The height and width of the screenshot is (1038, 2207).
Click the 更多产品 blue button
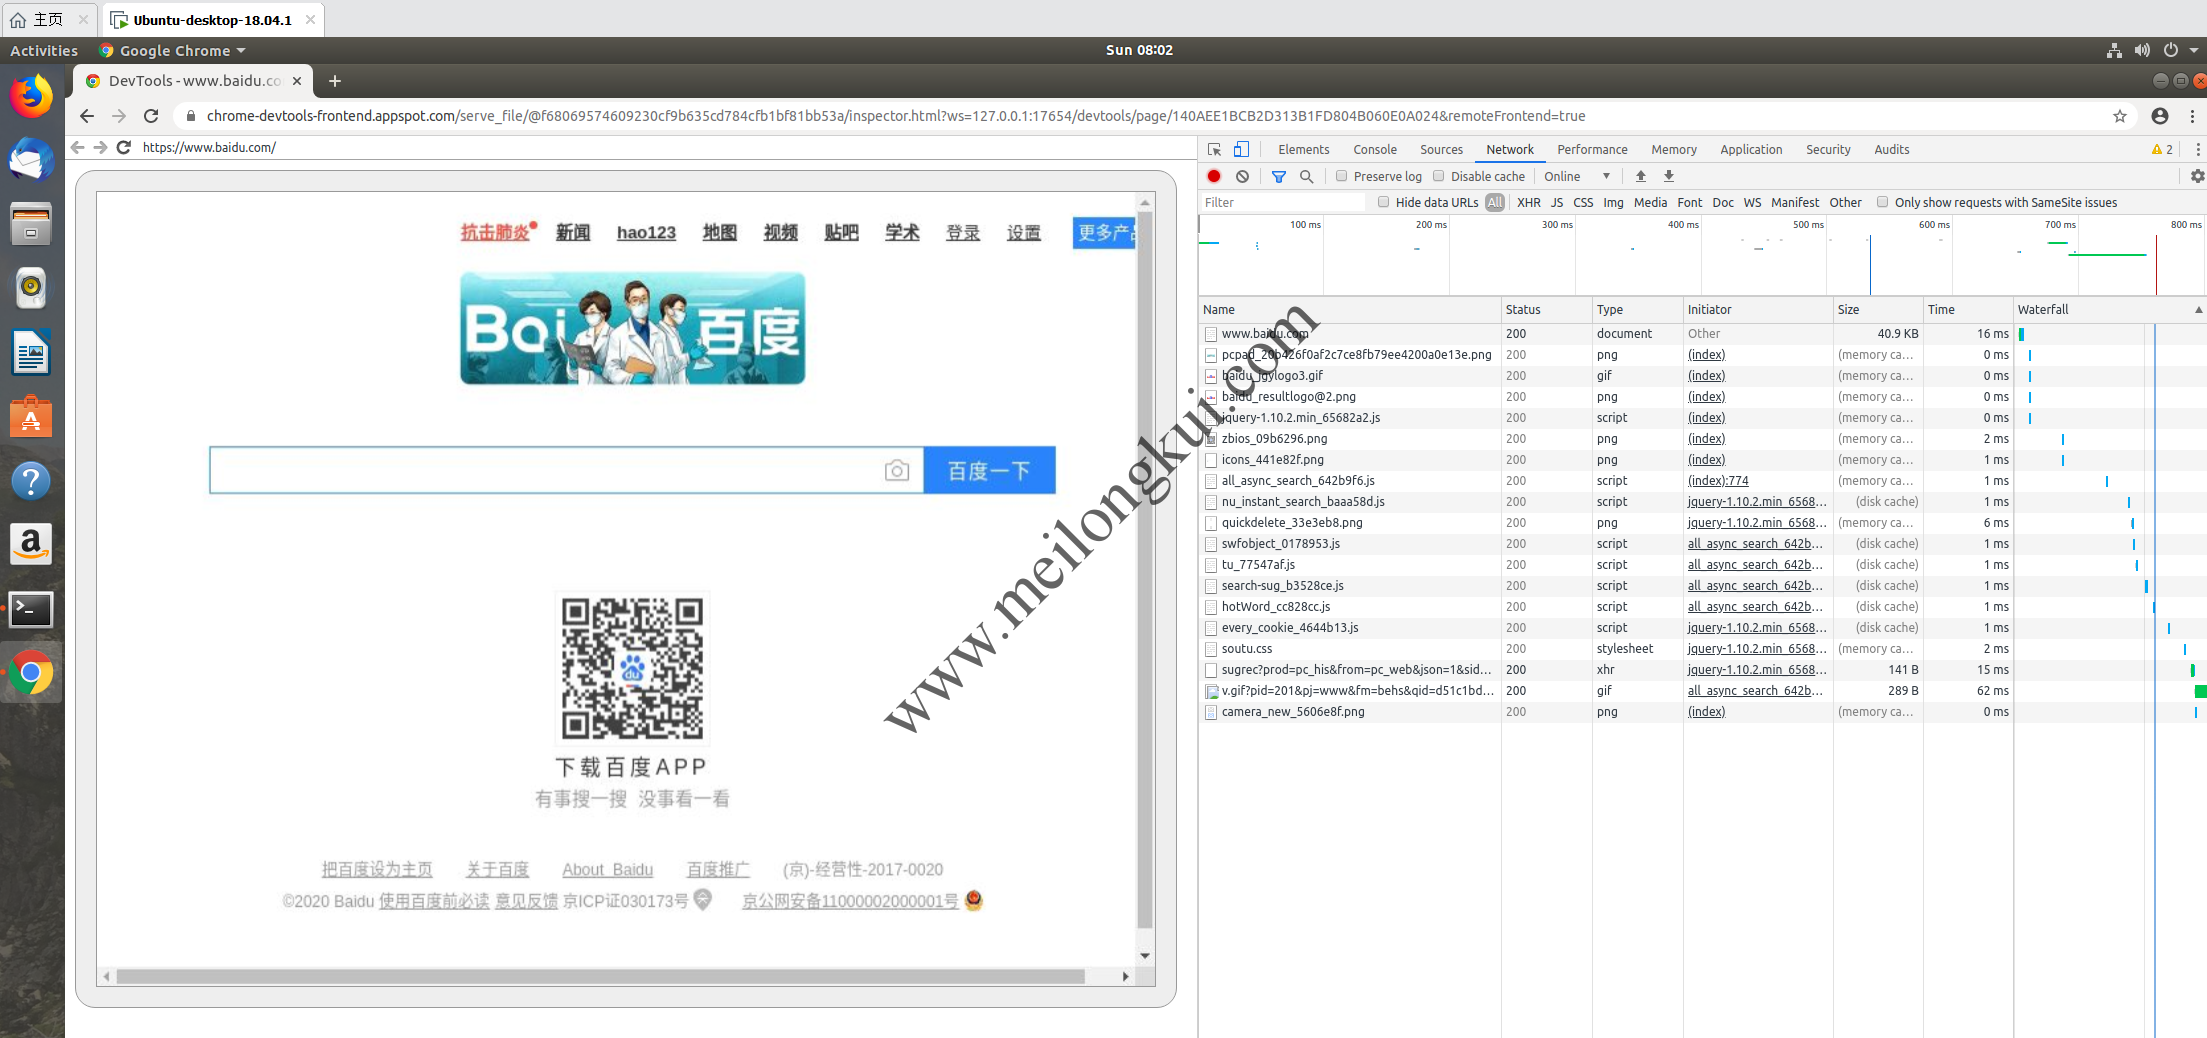(x=1104, y=233)
